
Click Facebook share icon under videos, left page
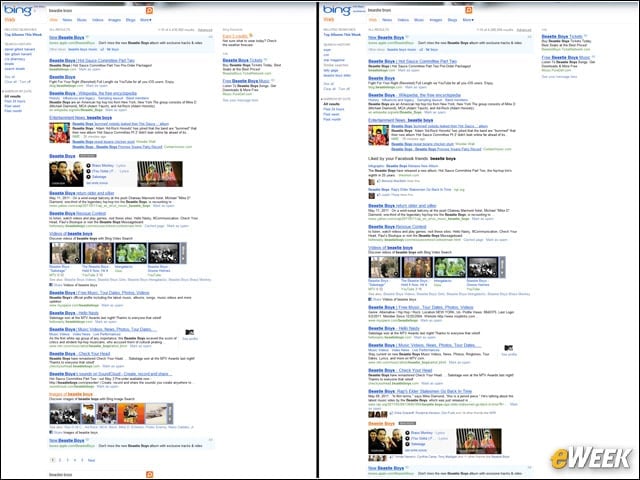point(51,285)
